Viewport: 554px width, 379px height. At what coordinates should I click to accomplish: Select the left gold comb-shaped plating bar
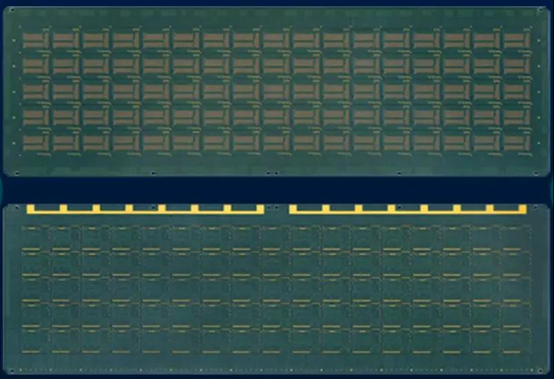[x=146, y=209]
